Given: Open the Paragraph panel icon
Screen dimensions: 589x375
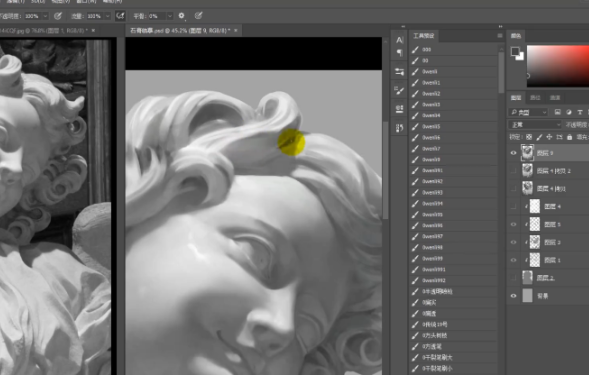Looking at the screenshot, I should (x=400, y=52).
